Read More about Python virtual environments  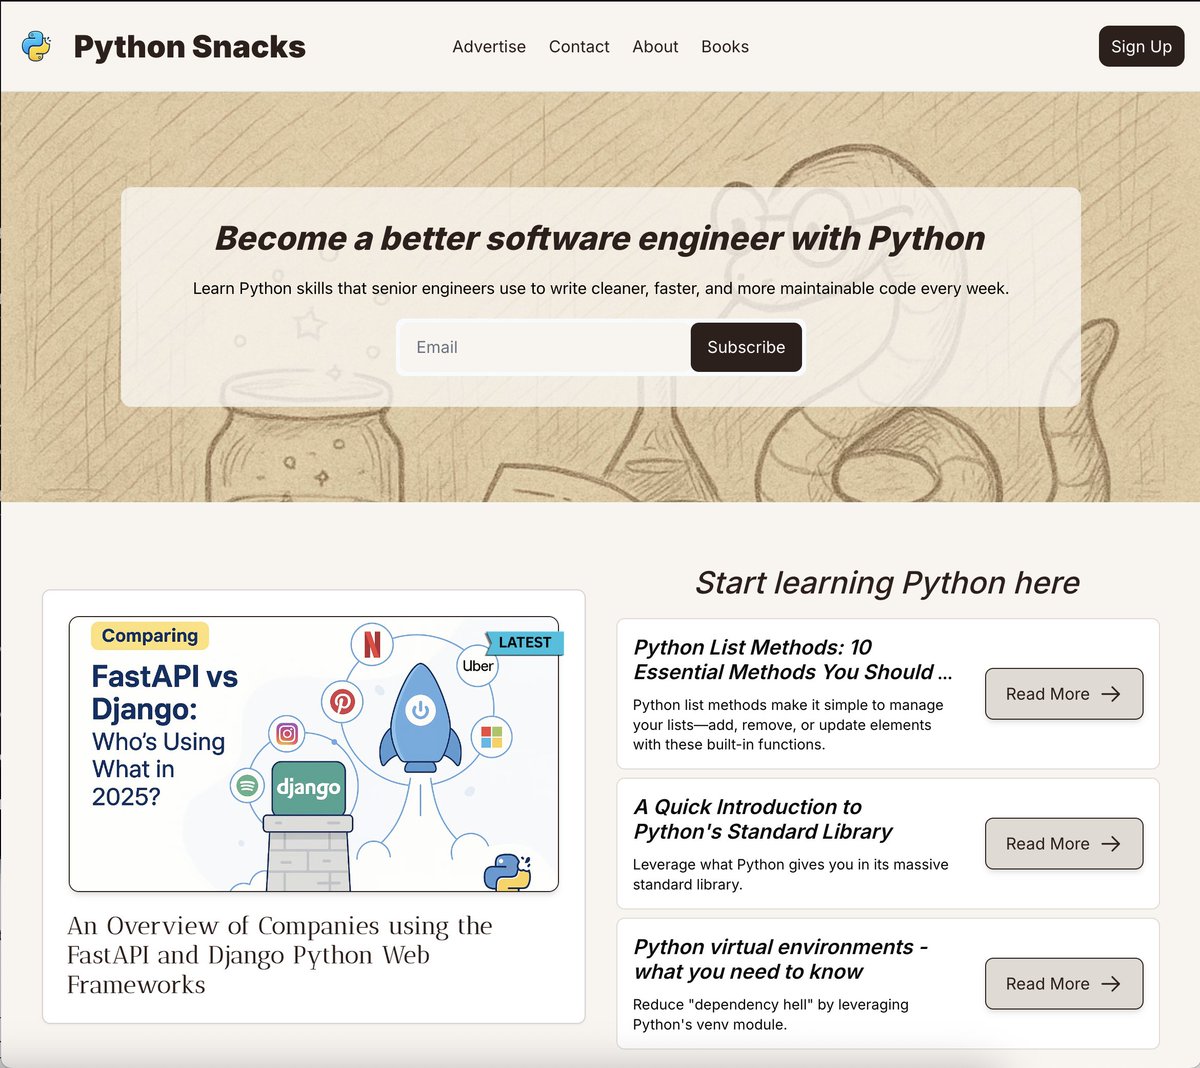1064,984
